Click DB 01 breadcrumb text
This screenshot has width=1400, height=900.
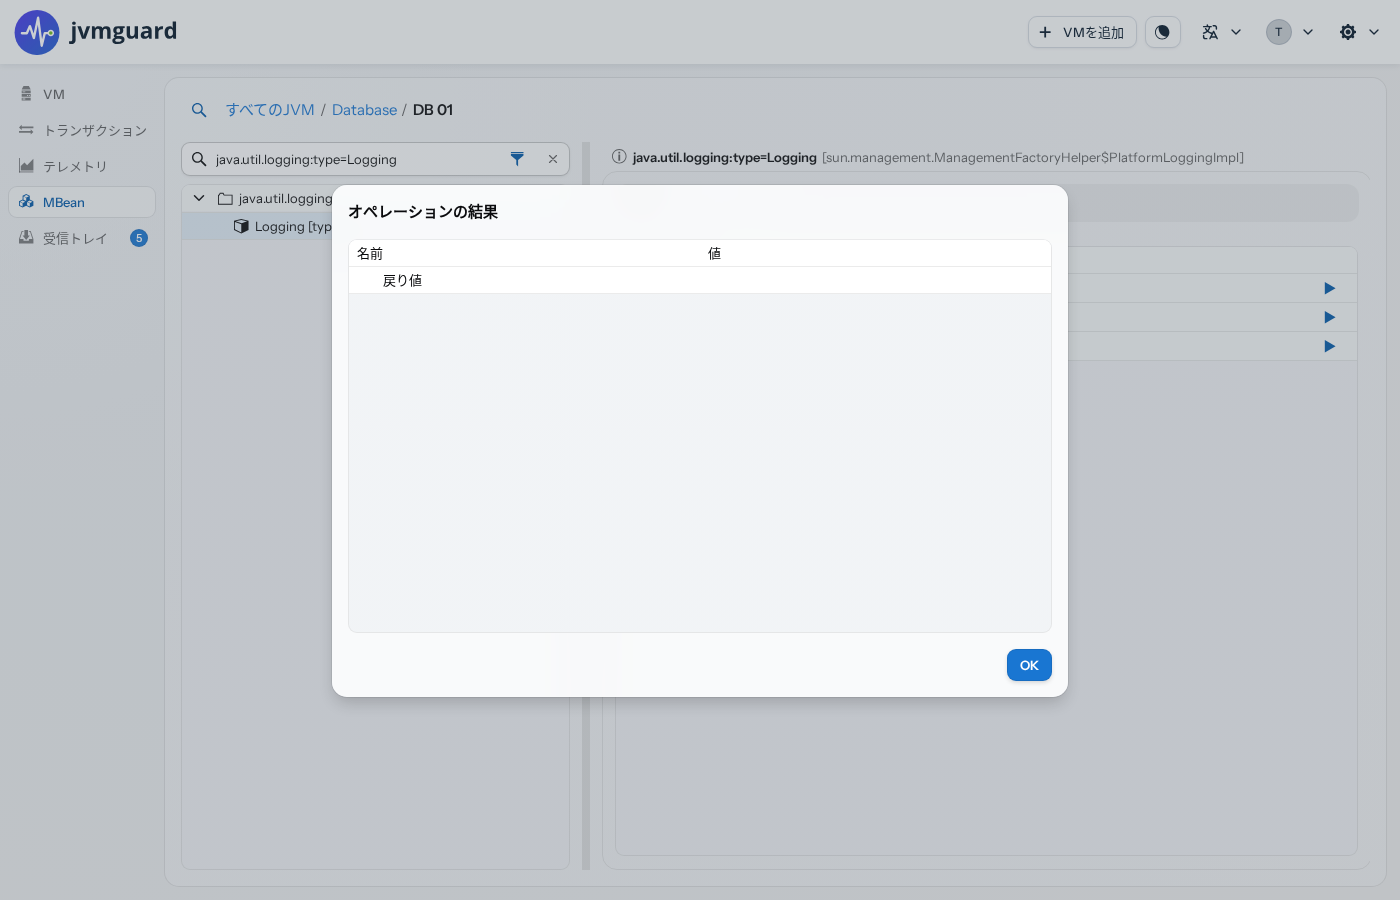pos(433,110)
